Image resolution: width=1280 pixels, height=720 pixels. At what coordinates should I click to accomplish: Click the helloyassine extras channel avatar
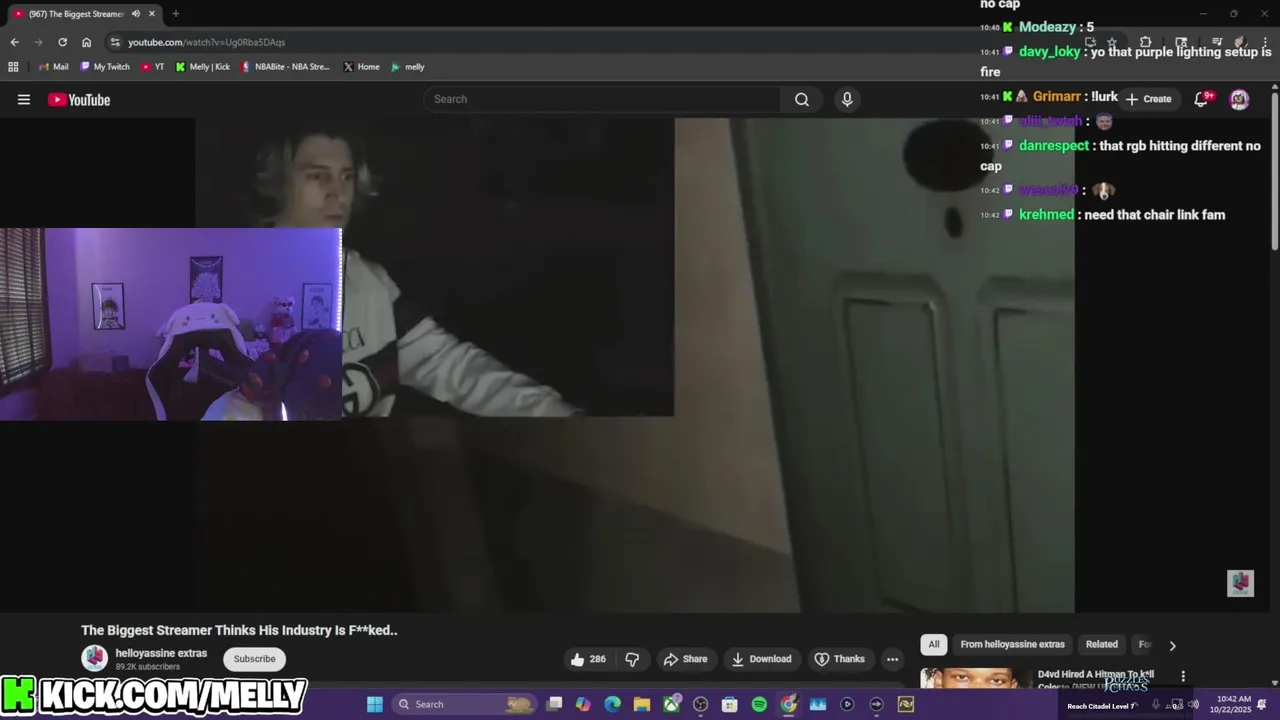(95, 658)
